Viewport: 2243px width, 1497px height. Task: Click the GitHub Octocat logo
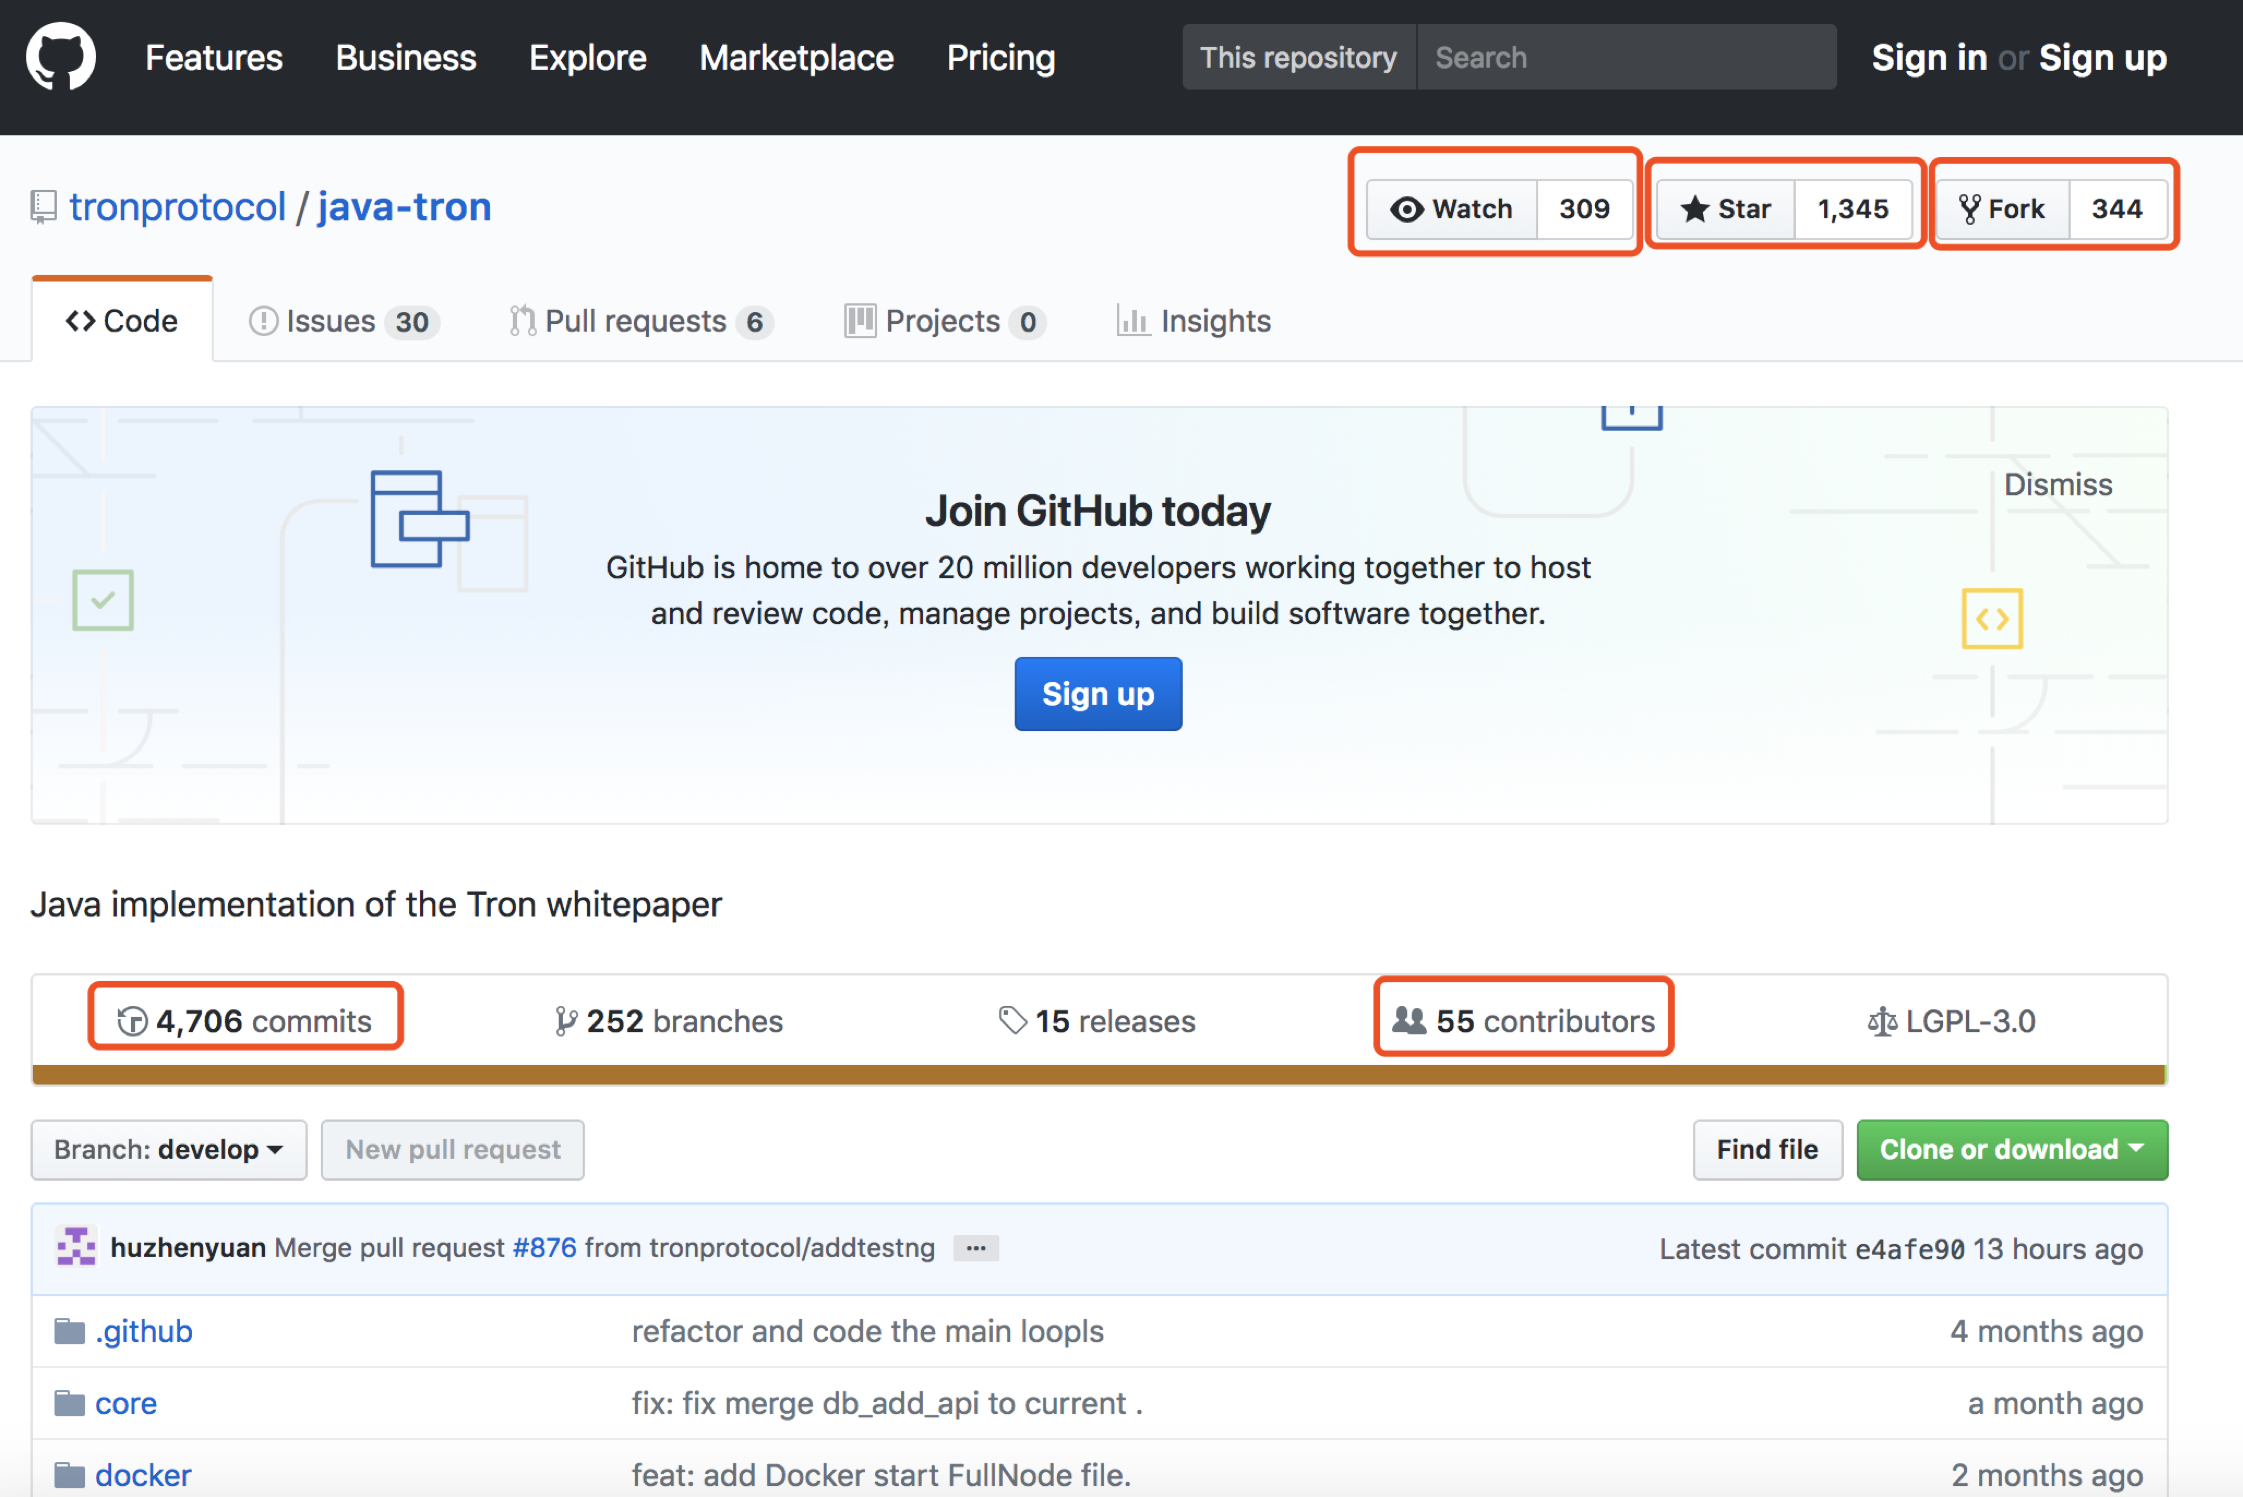click(x=61, y=57)
